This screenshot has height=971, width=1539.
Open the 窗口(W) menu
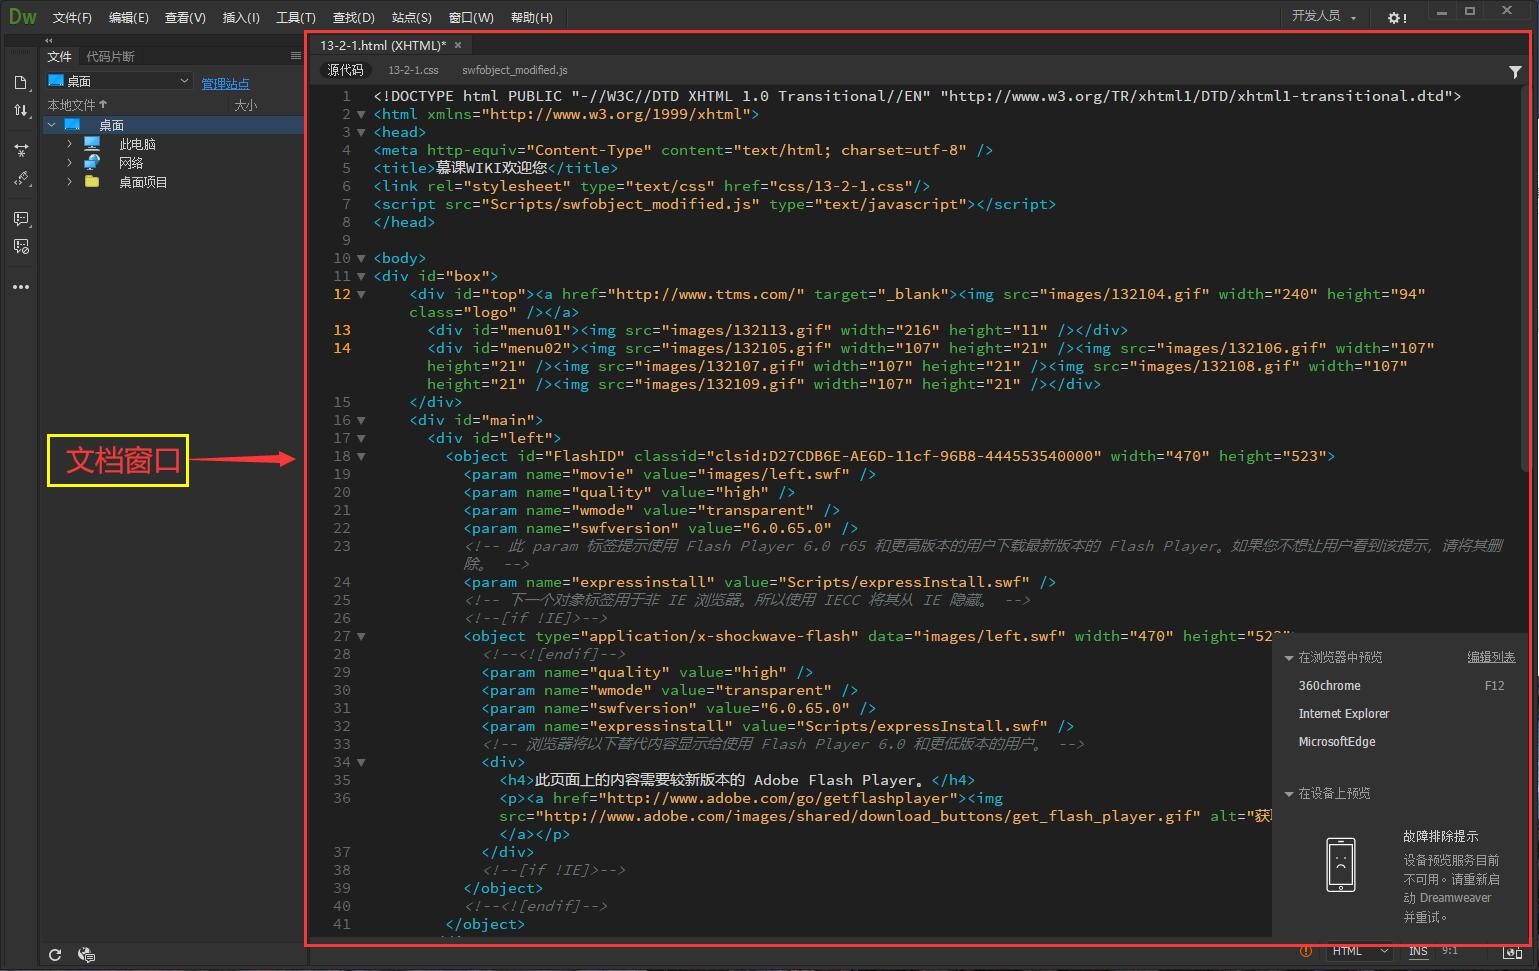coord(471,17)
